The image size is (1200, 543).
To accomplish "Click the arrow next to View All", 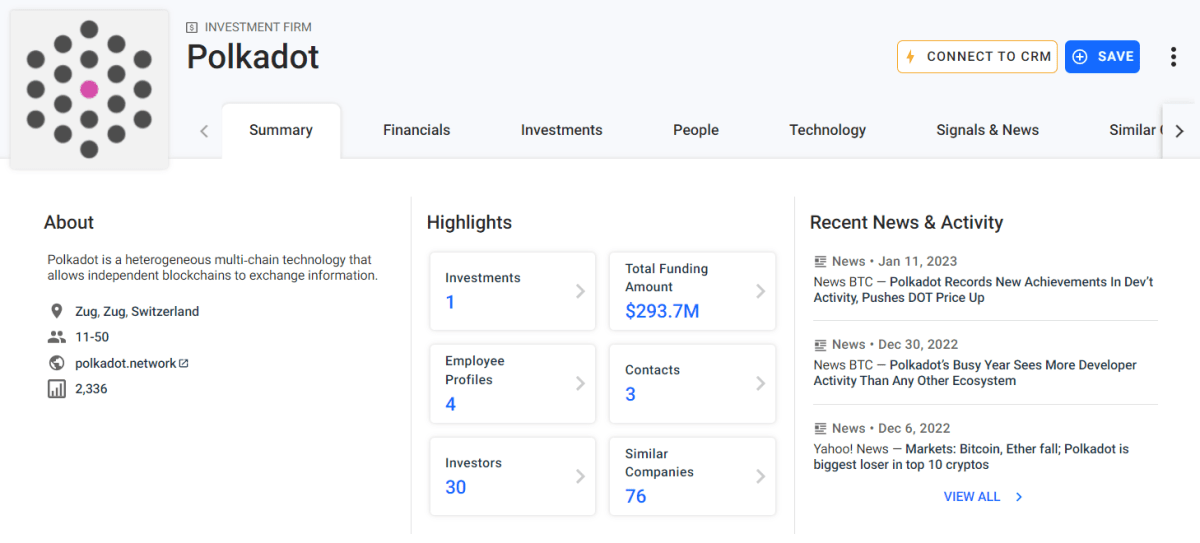I will click(x=1019, y=497).
